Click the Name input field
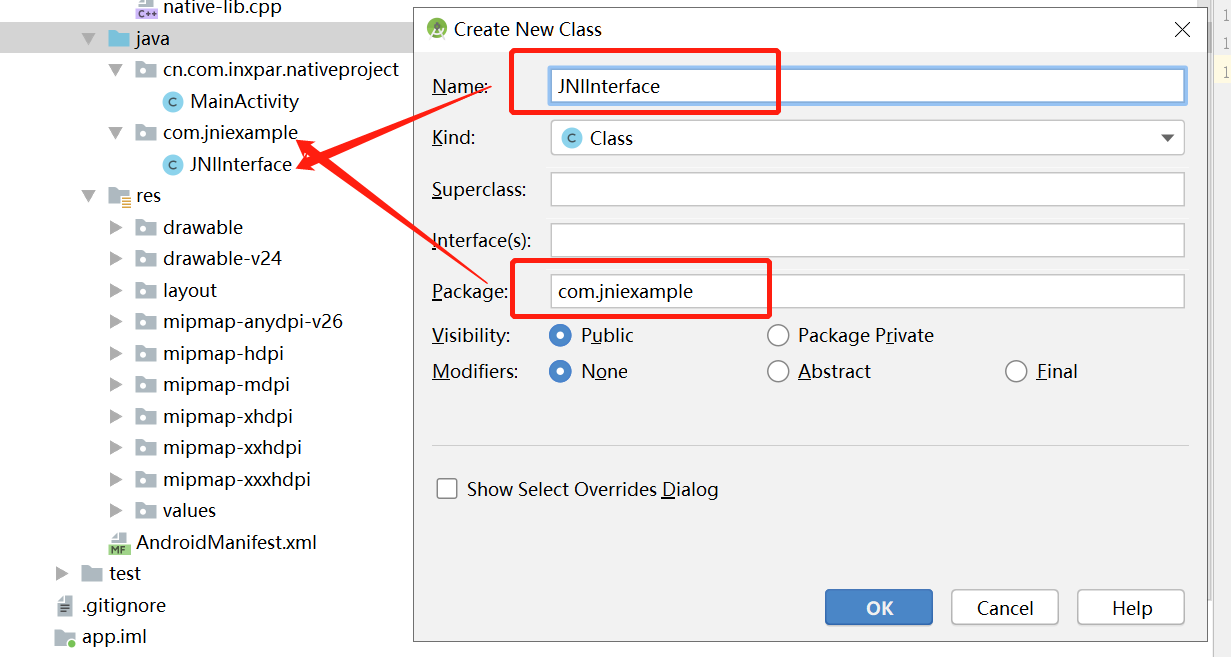1231x657 pixels. (867, 86)
